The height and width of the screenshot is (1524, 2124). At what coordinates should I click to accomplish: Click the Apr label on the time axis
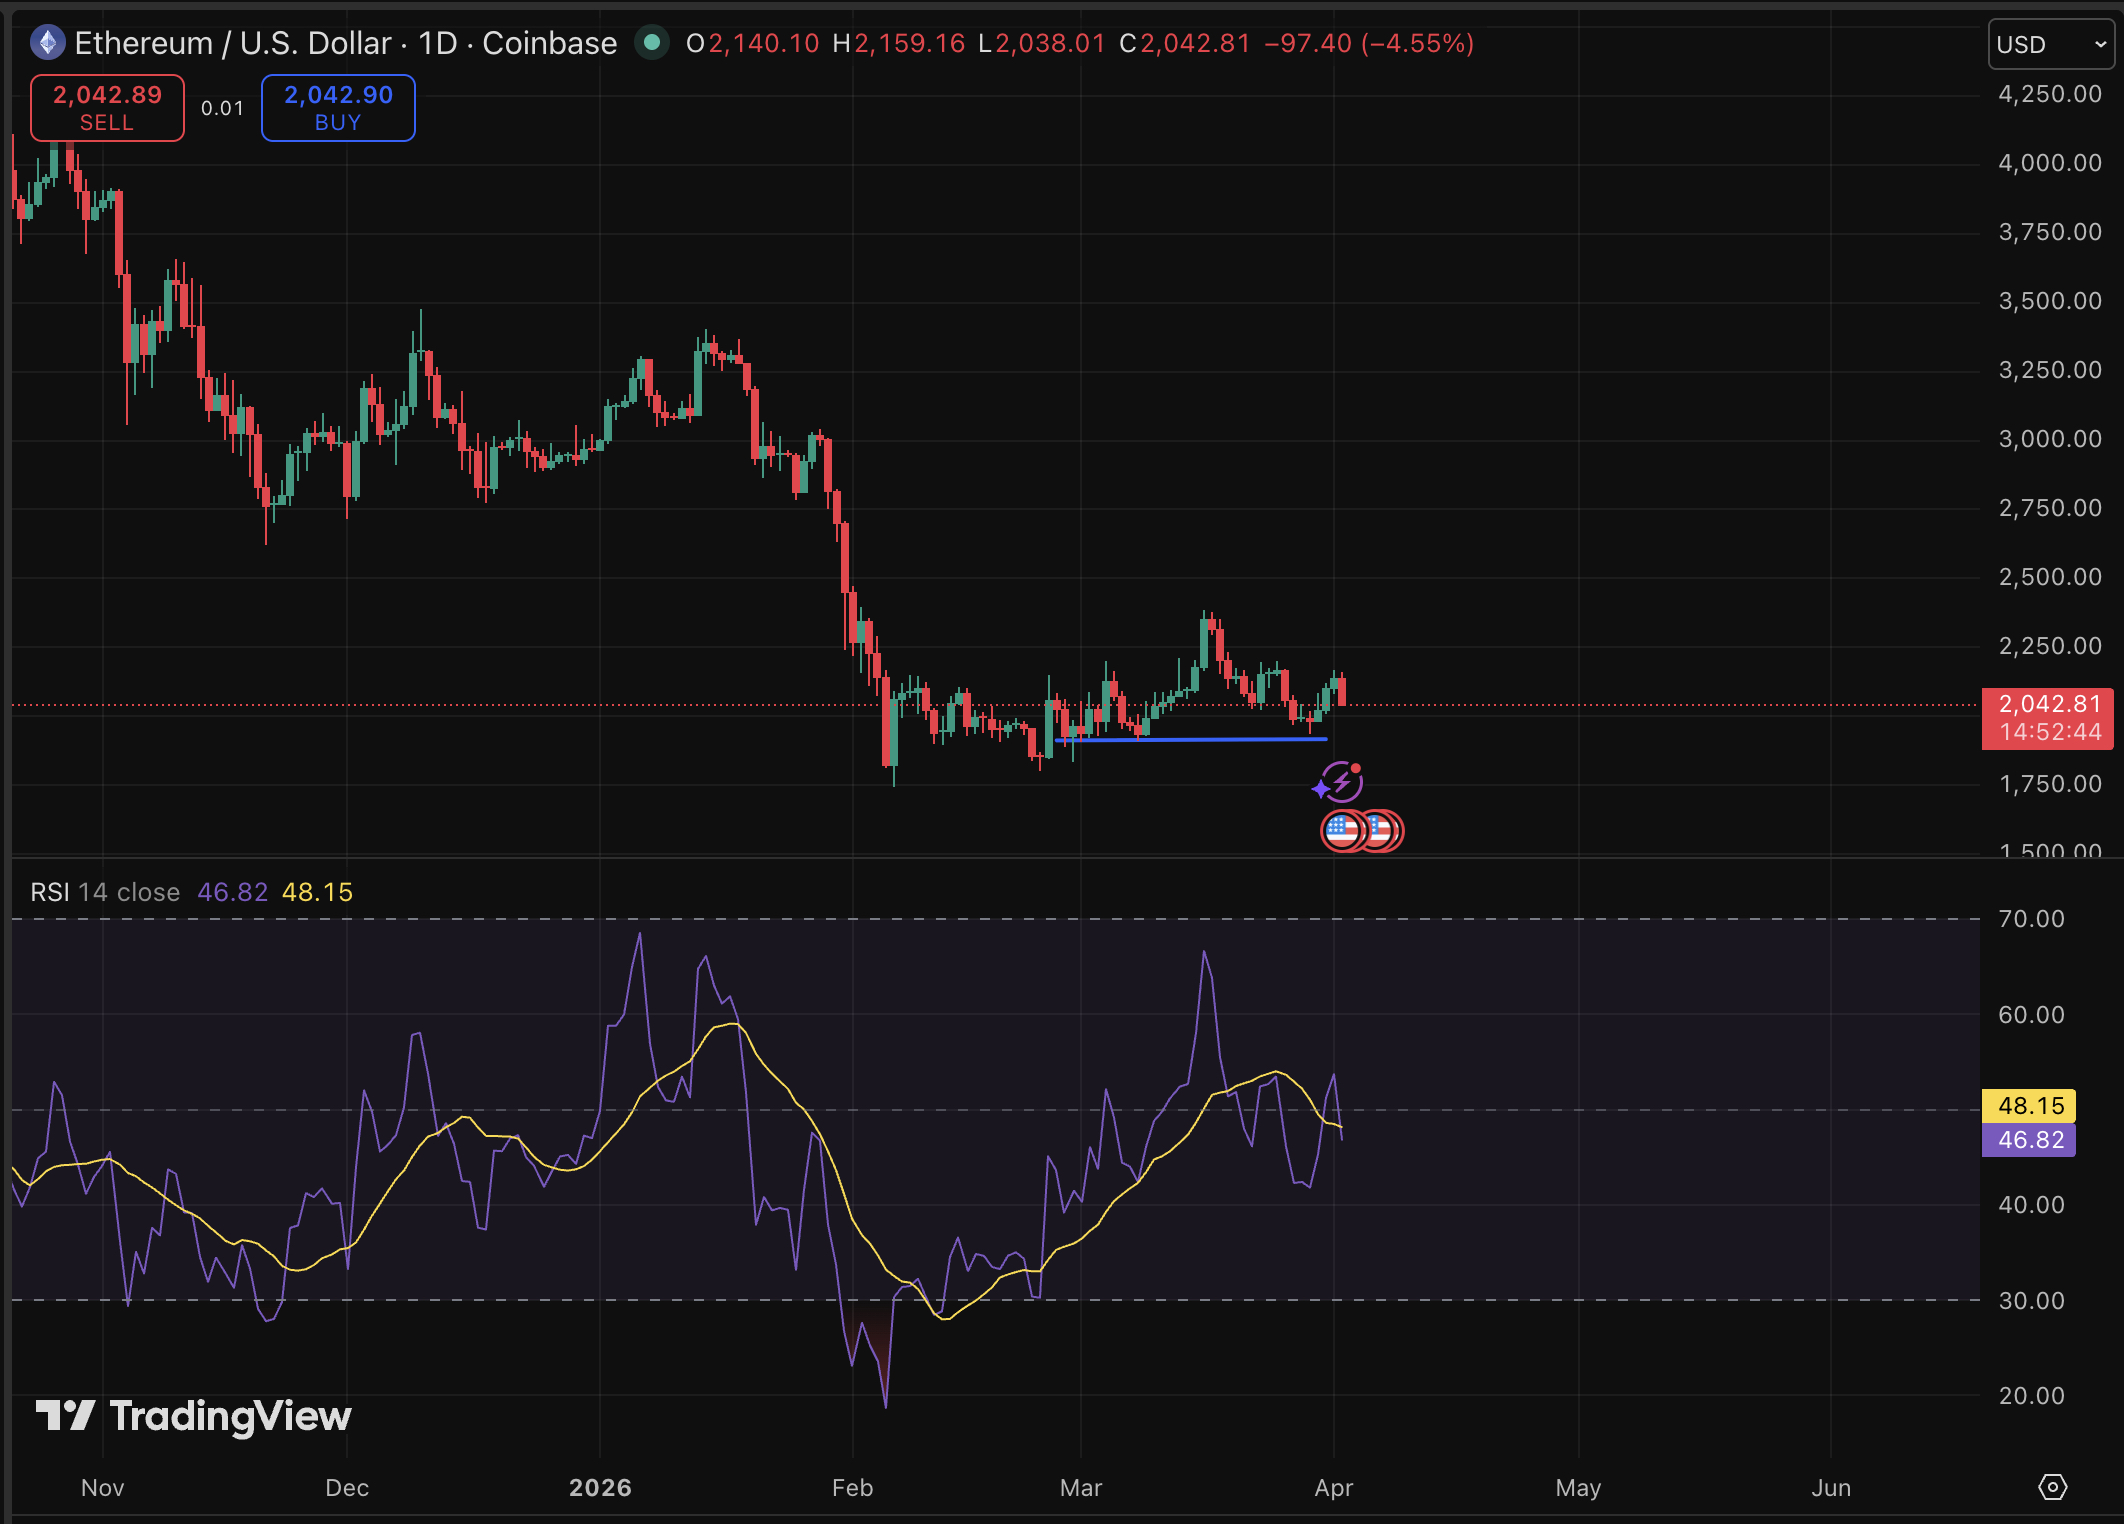click(1334, 1488)
